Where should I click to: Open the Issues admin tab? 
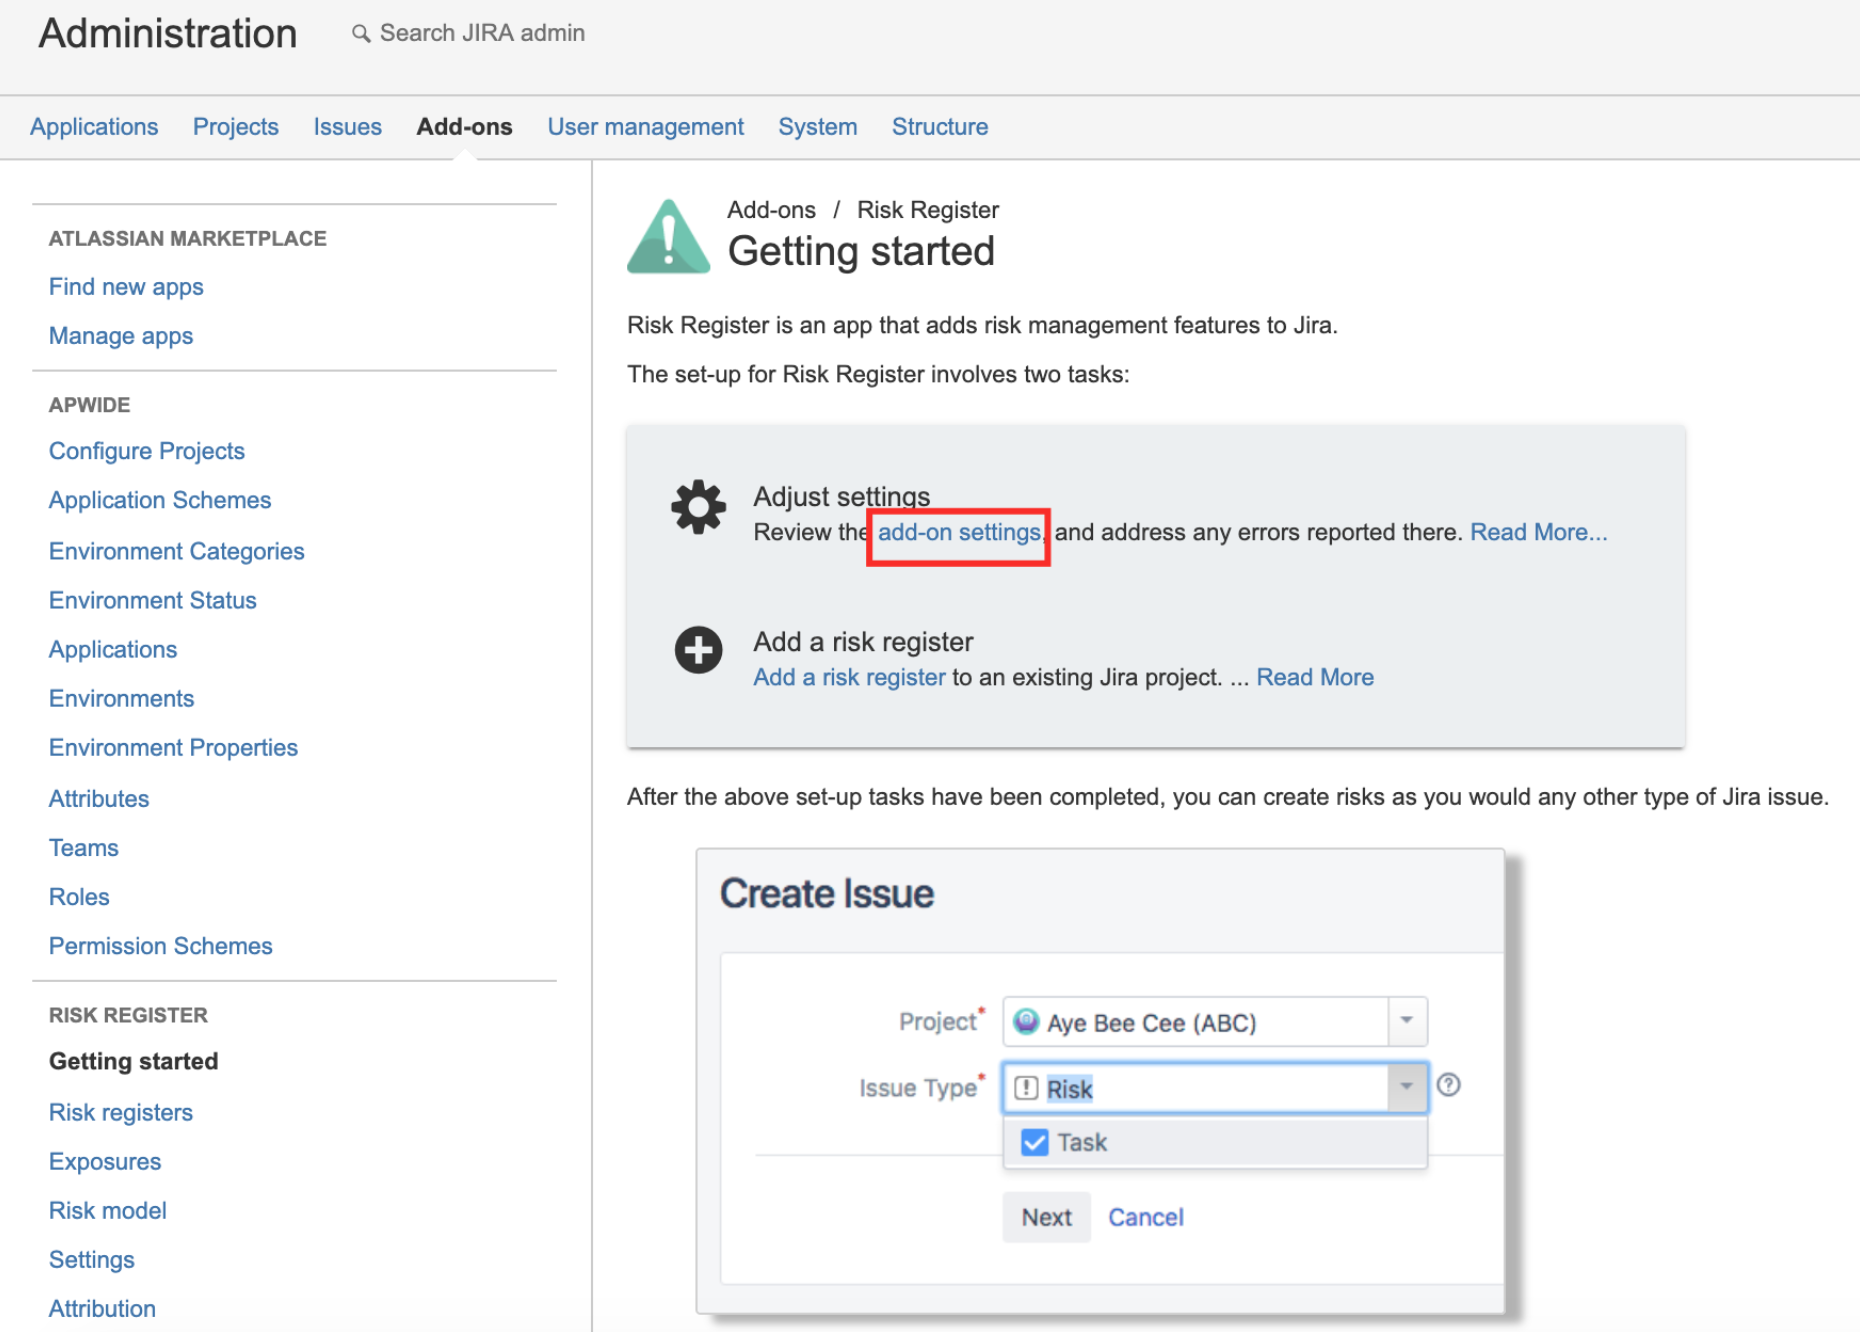click(347, 127)
